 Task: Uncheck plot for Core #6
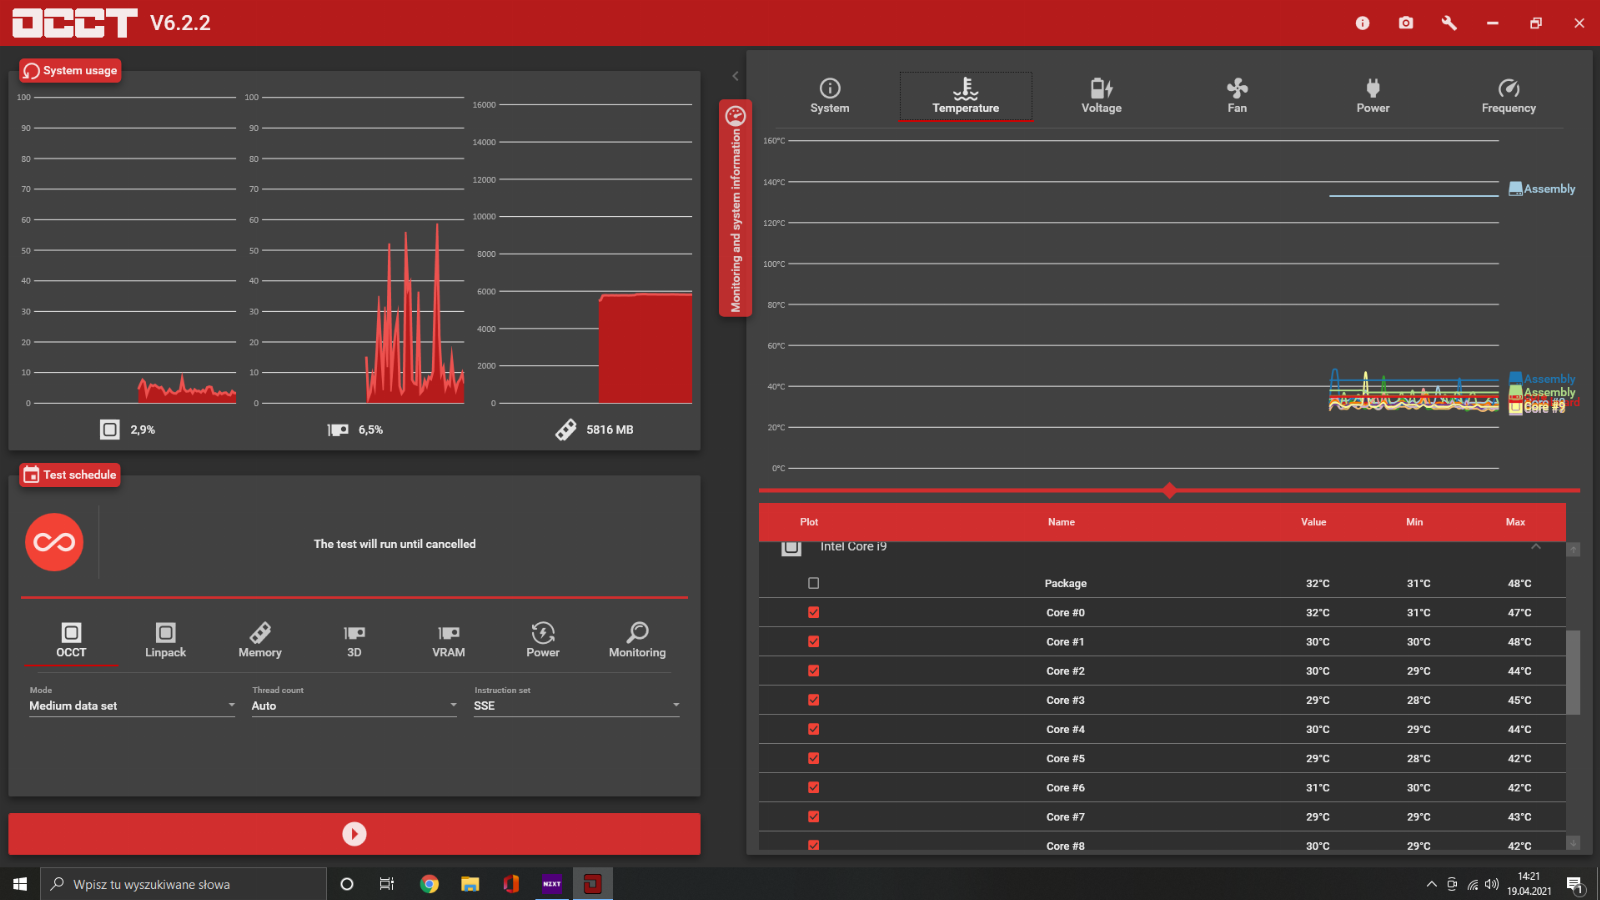point(813,787)
